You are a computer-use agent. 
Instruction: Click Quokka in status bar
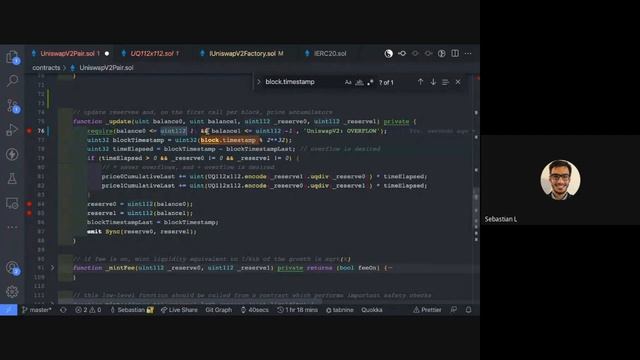coord(371,310)
